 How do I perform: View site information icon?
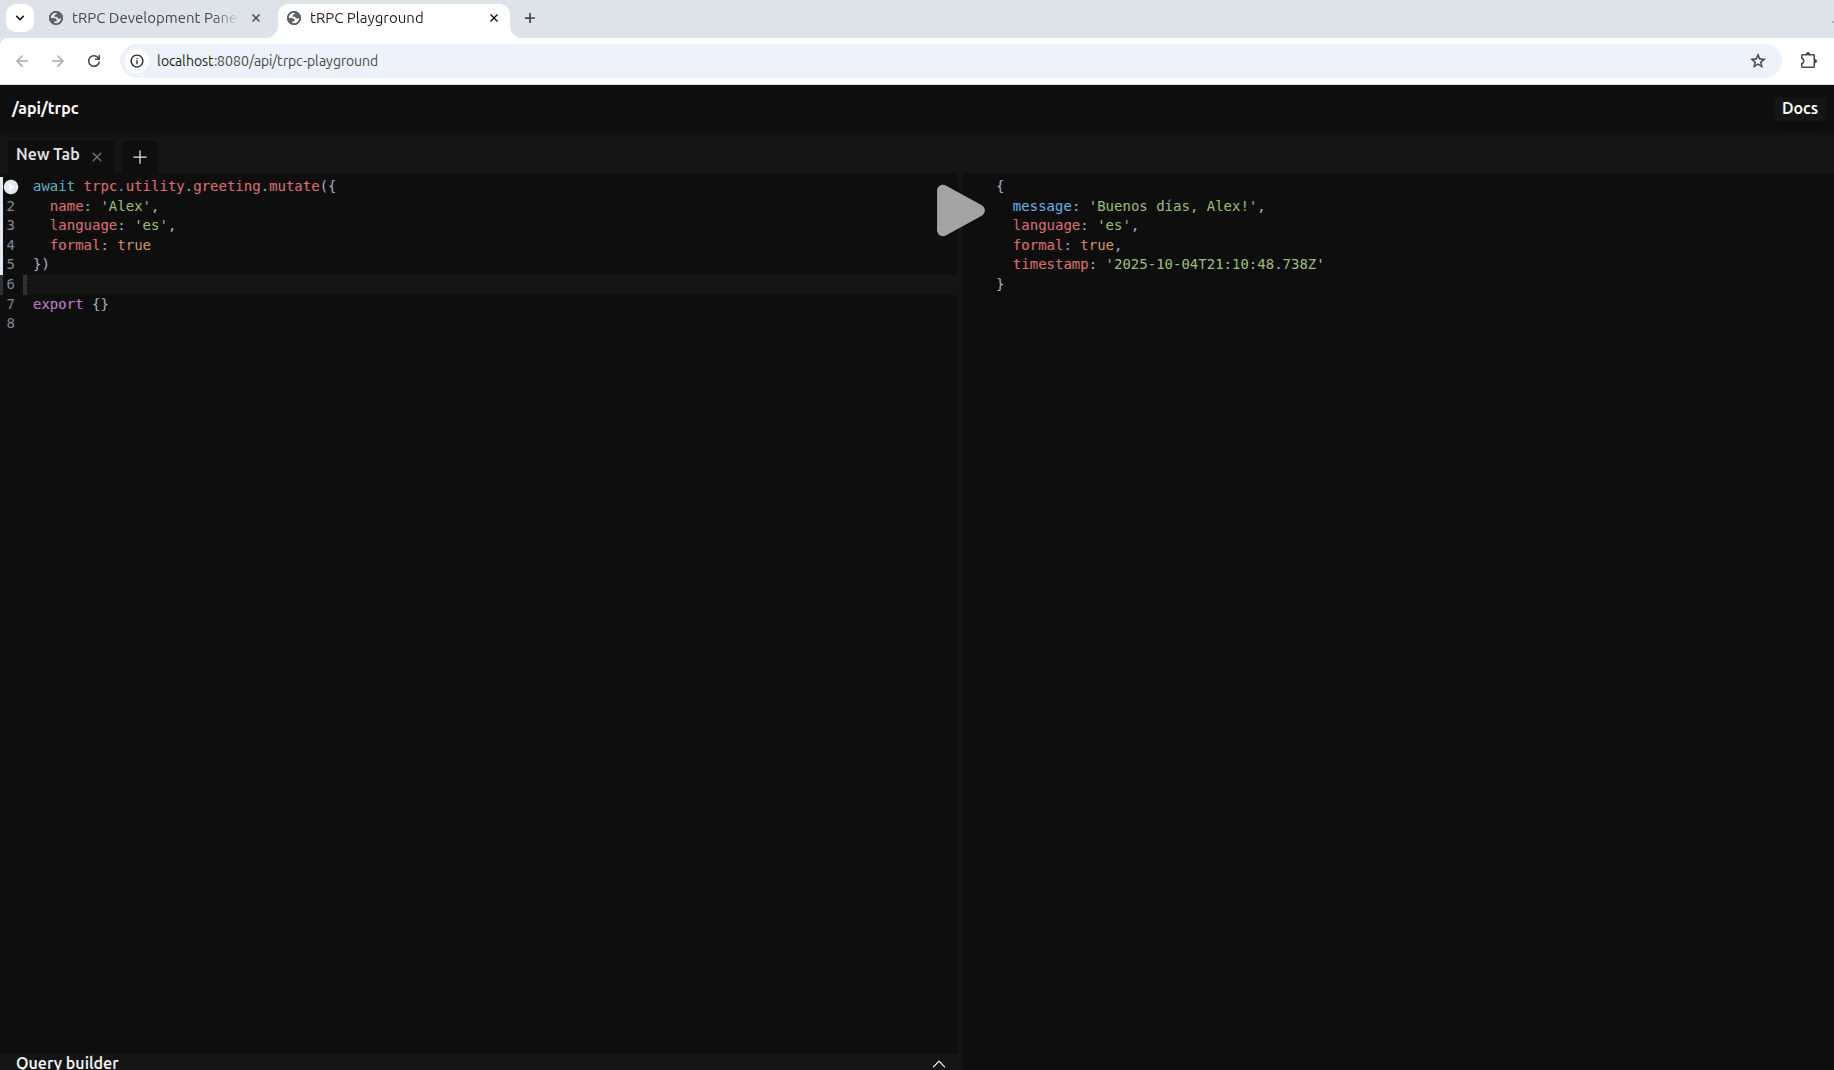[137, 61]
